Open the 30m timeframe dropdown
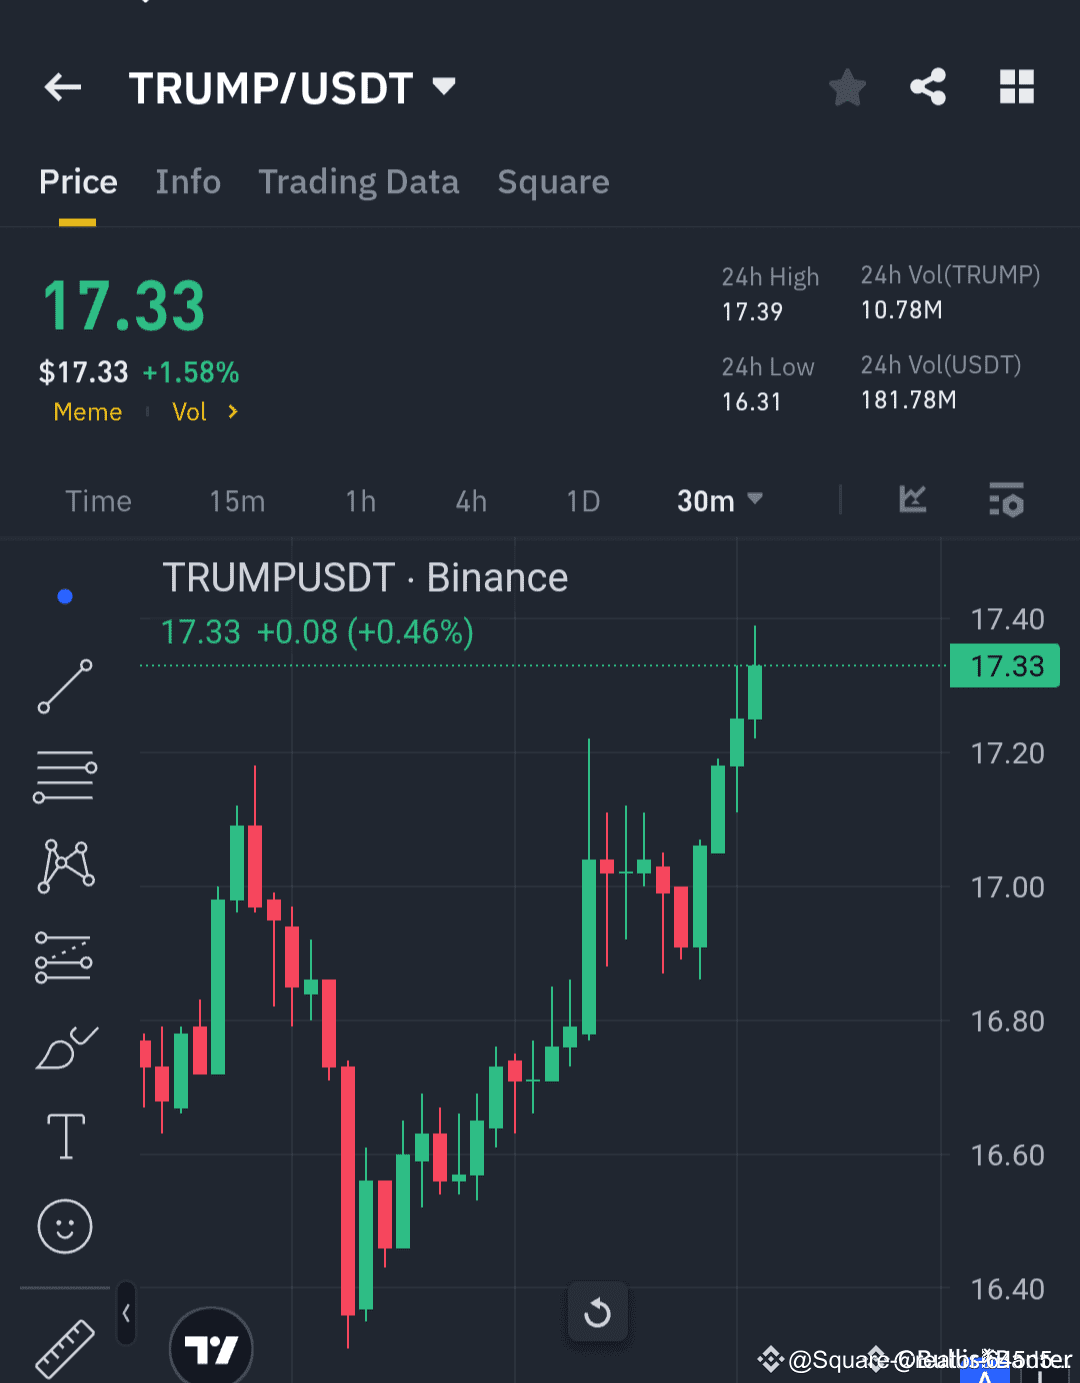This screenshot has width=1080, height=1383. coord(718,500)
